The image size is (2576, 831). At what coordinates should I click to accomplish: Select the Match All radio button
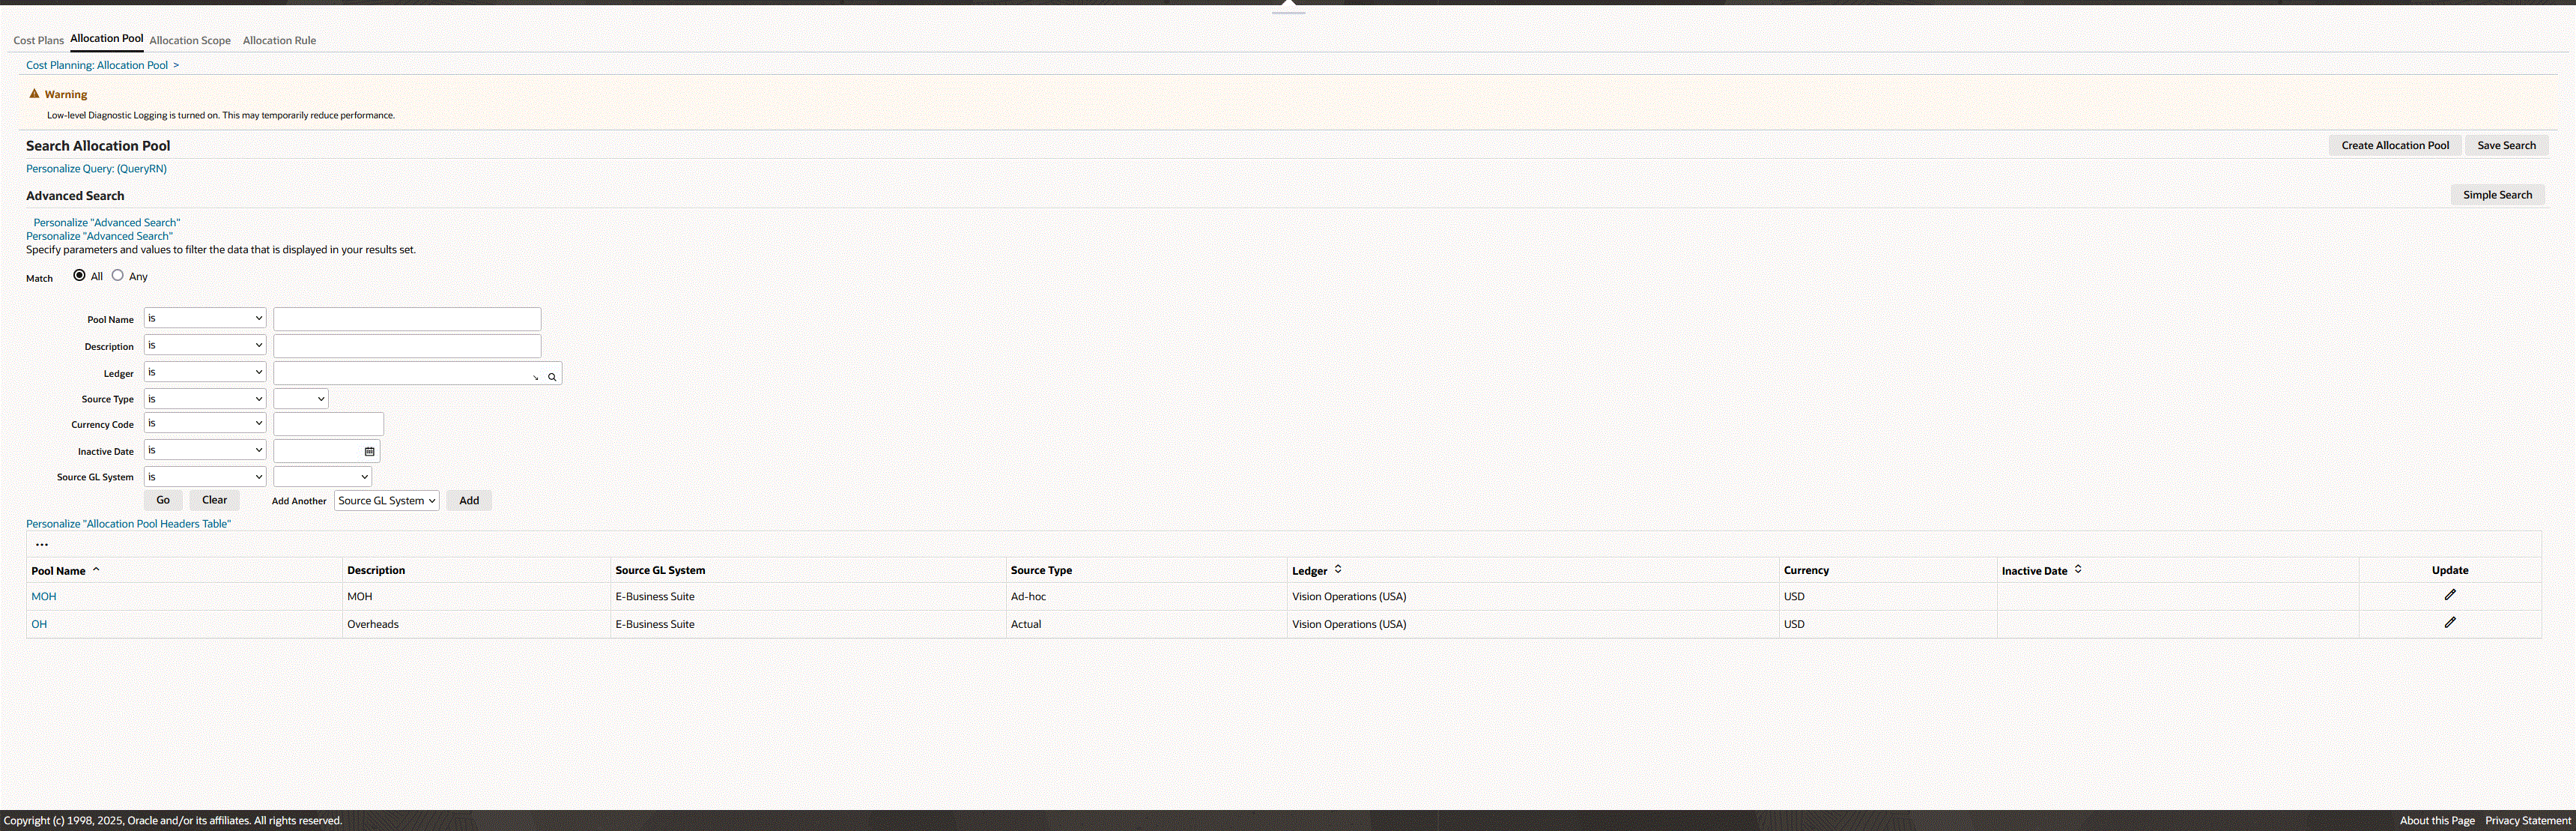79,275
